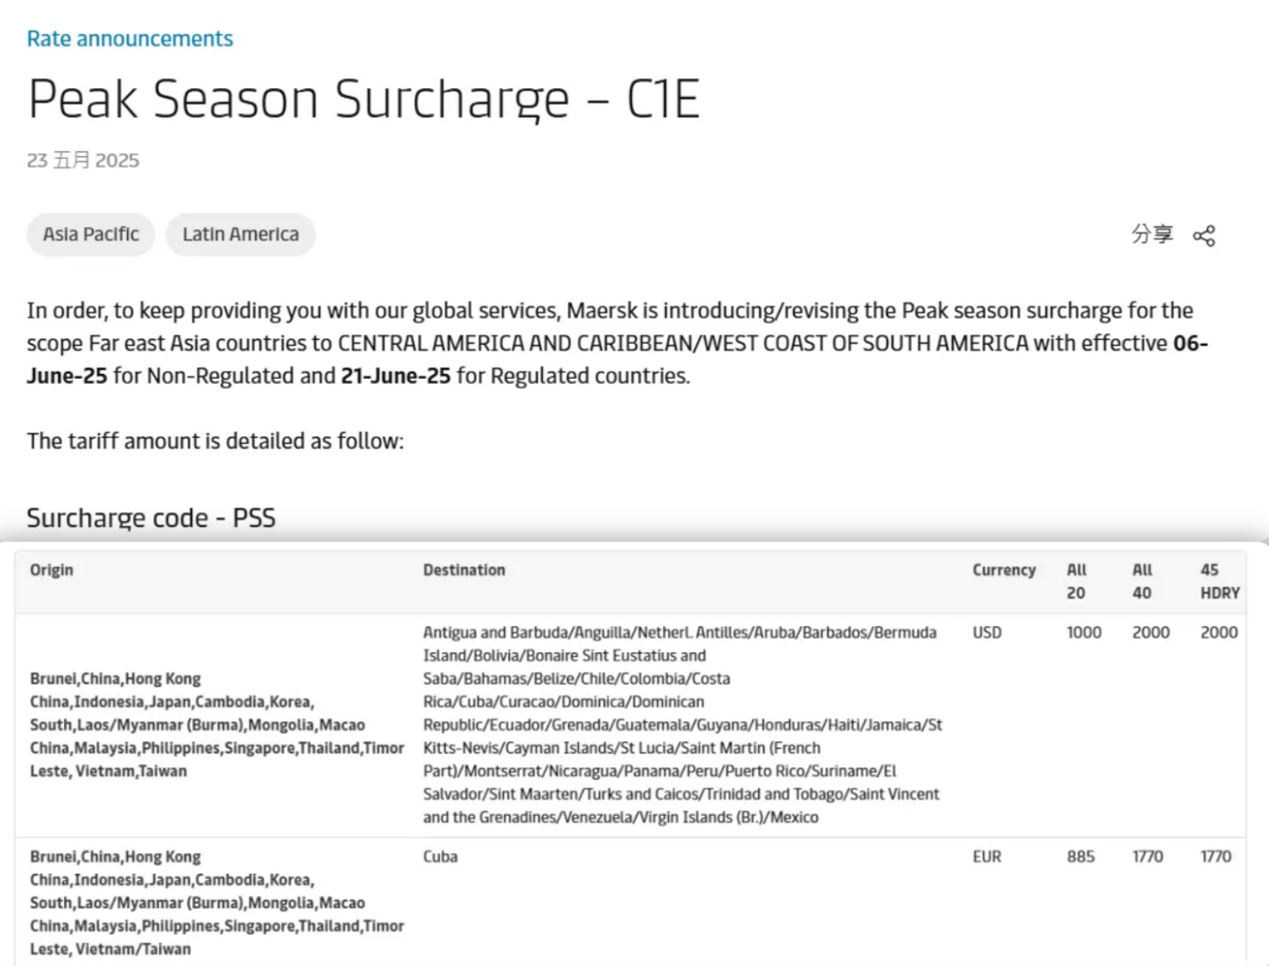Click the All 40 column header
The image size is (1269, 966).
point(1142,581)
